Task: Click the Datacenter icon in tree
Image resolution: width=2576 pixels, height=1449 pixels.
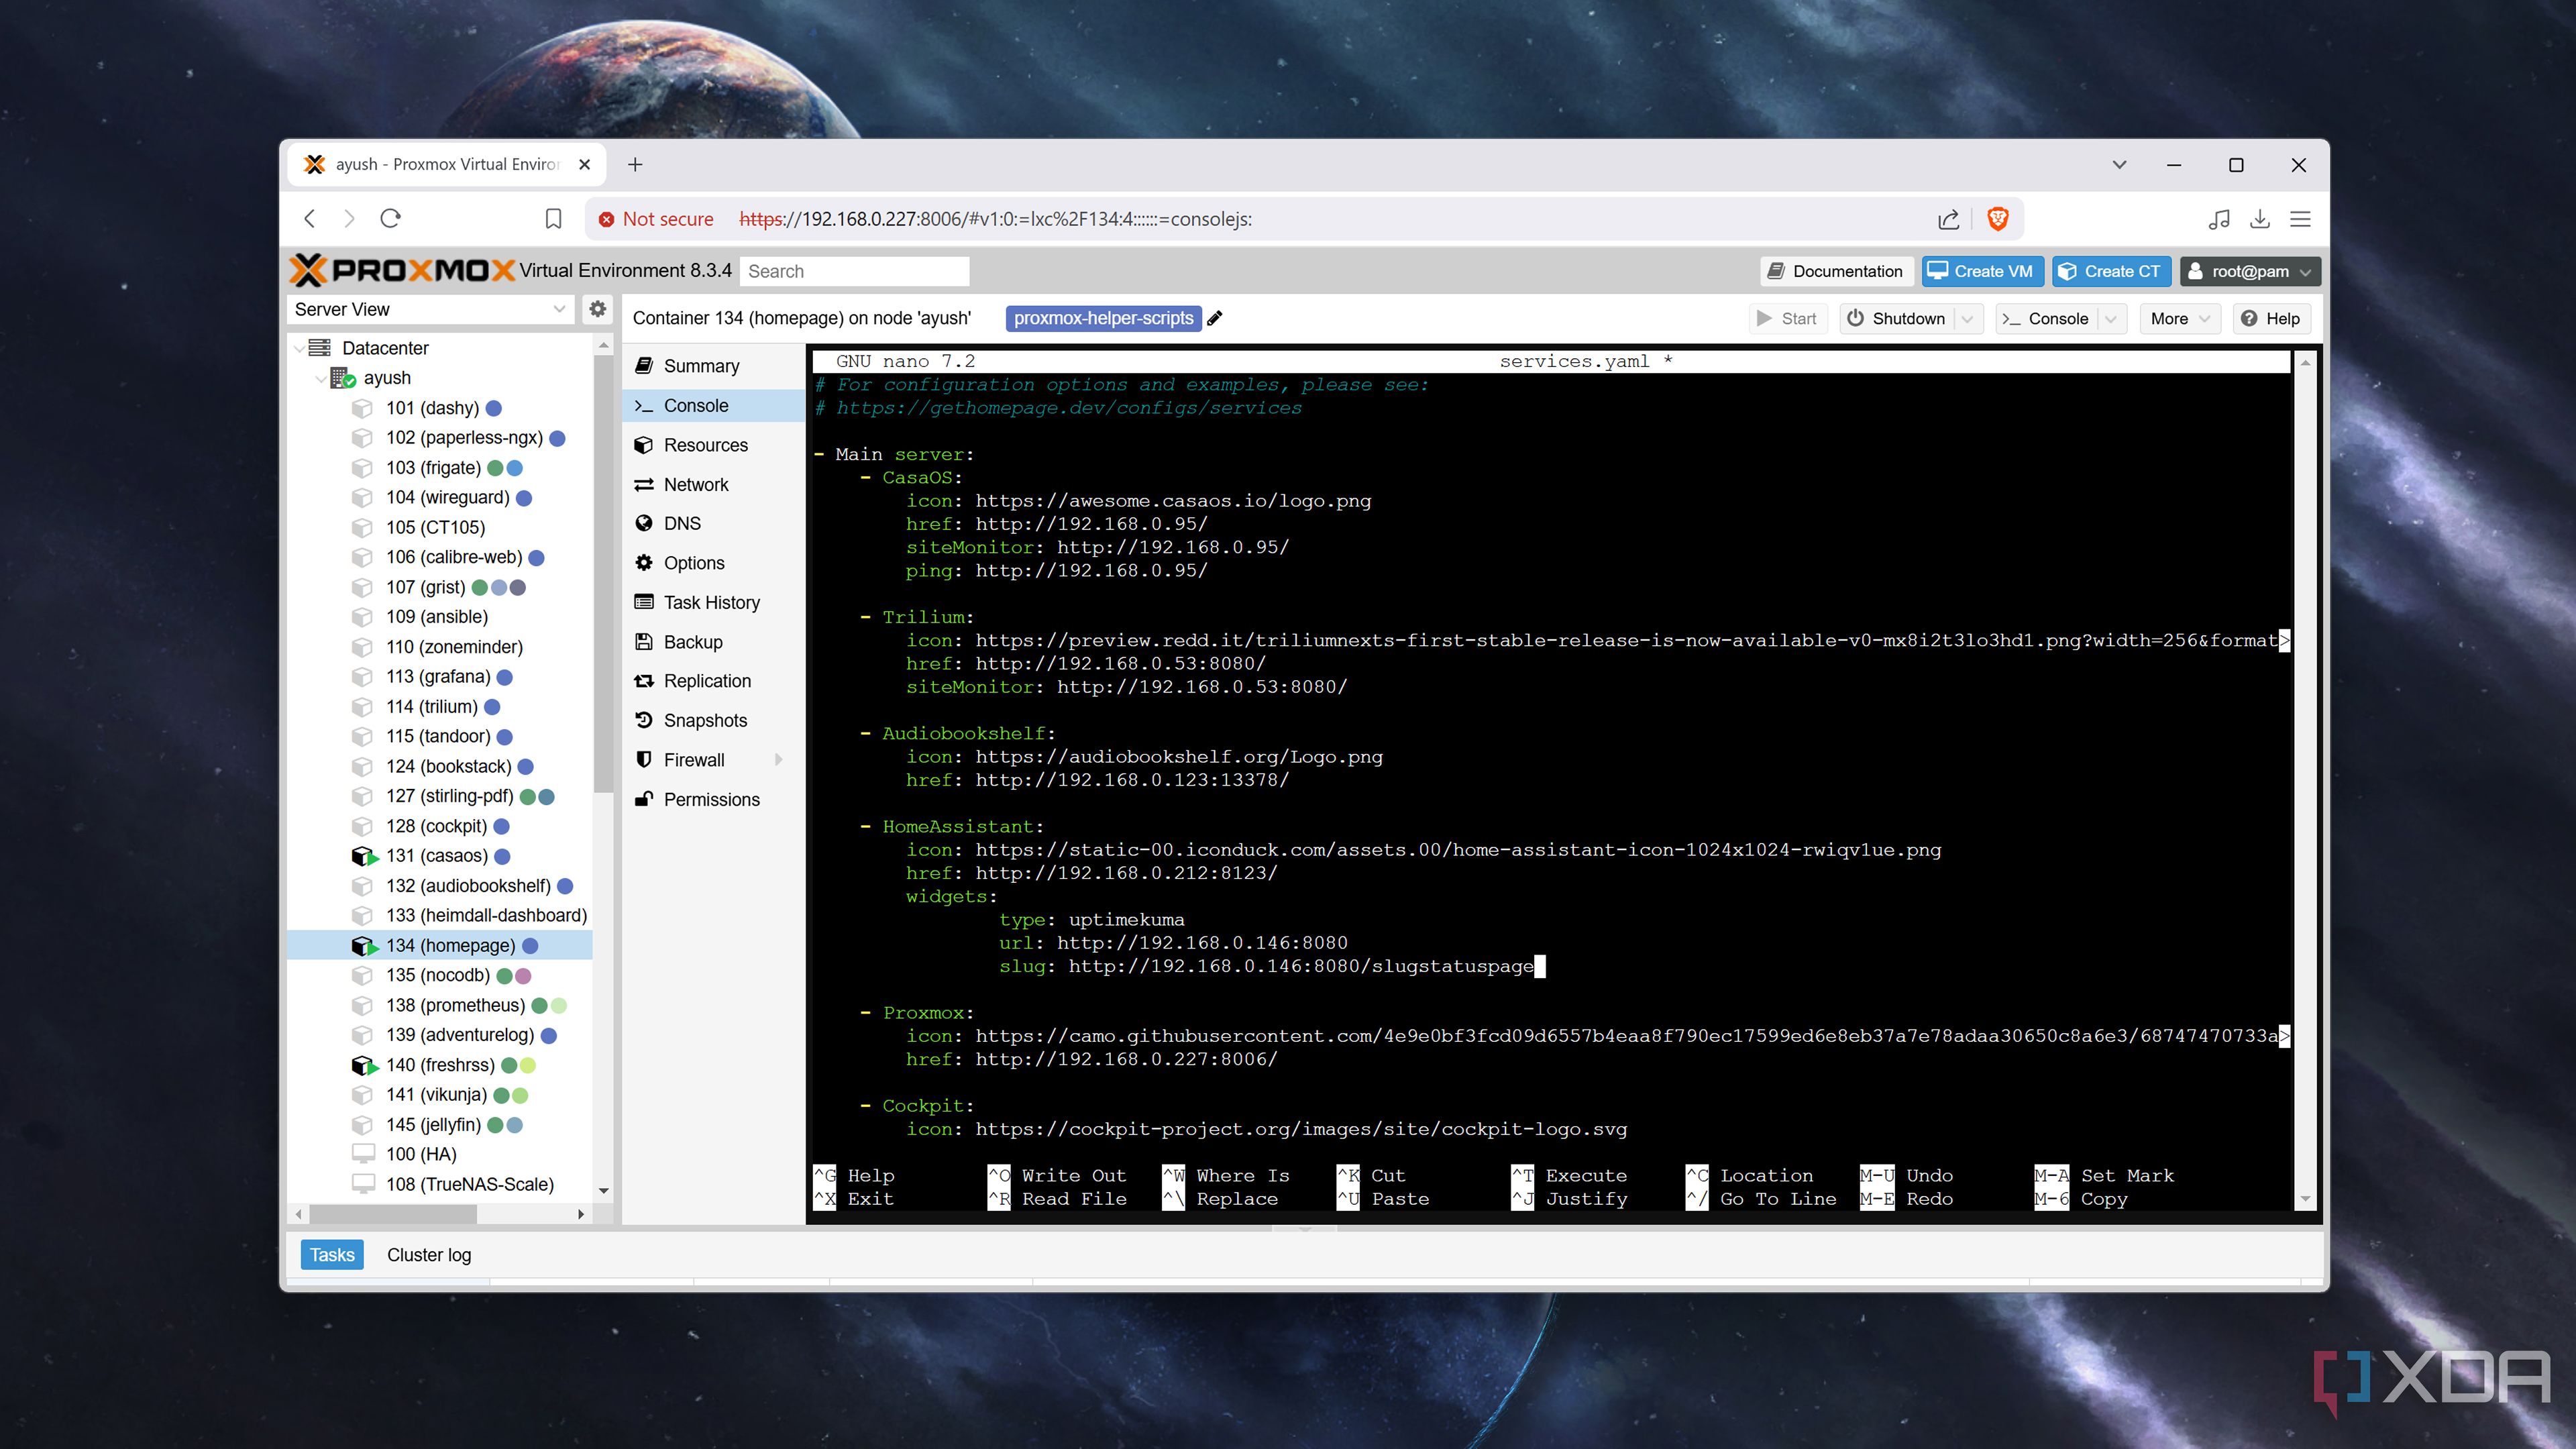Action: 320,348
